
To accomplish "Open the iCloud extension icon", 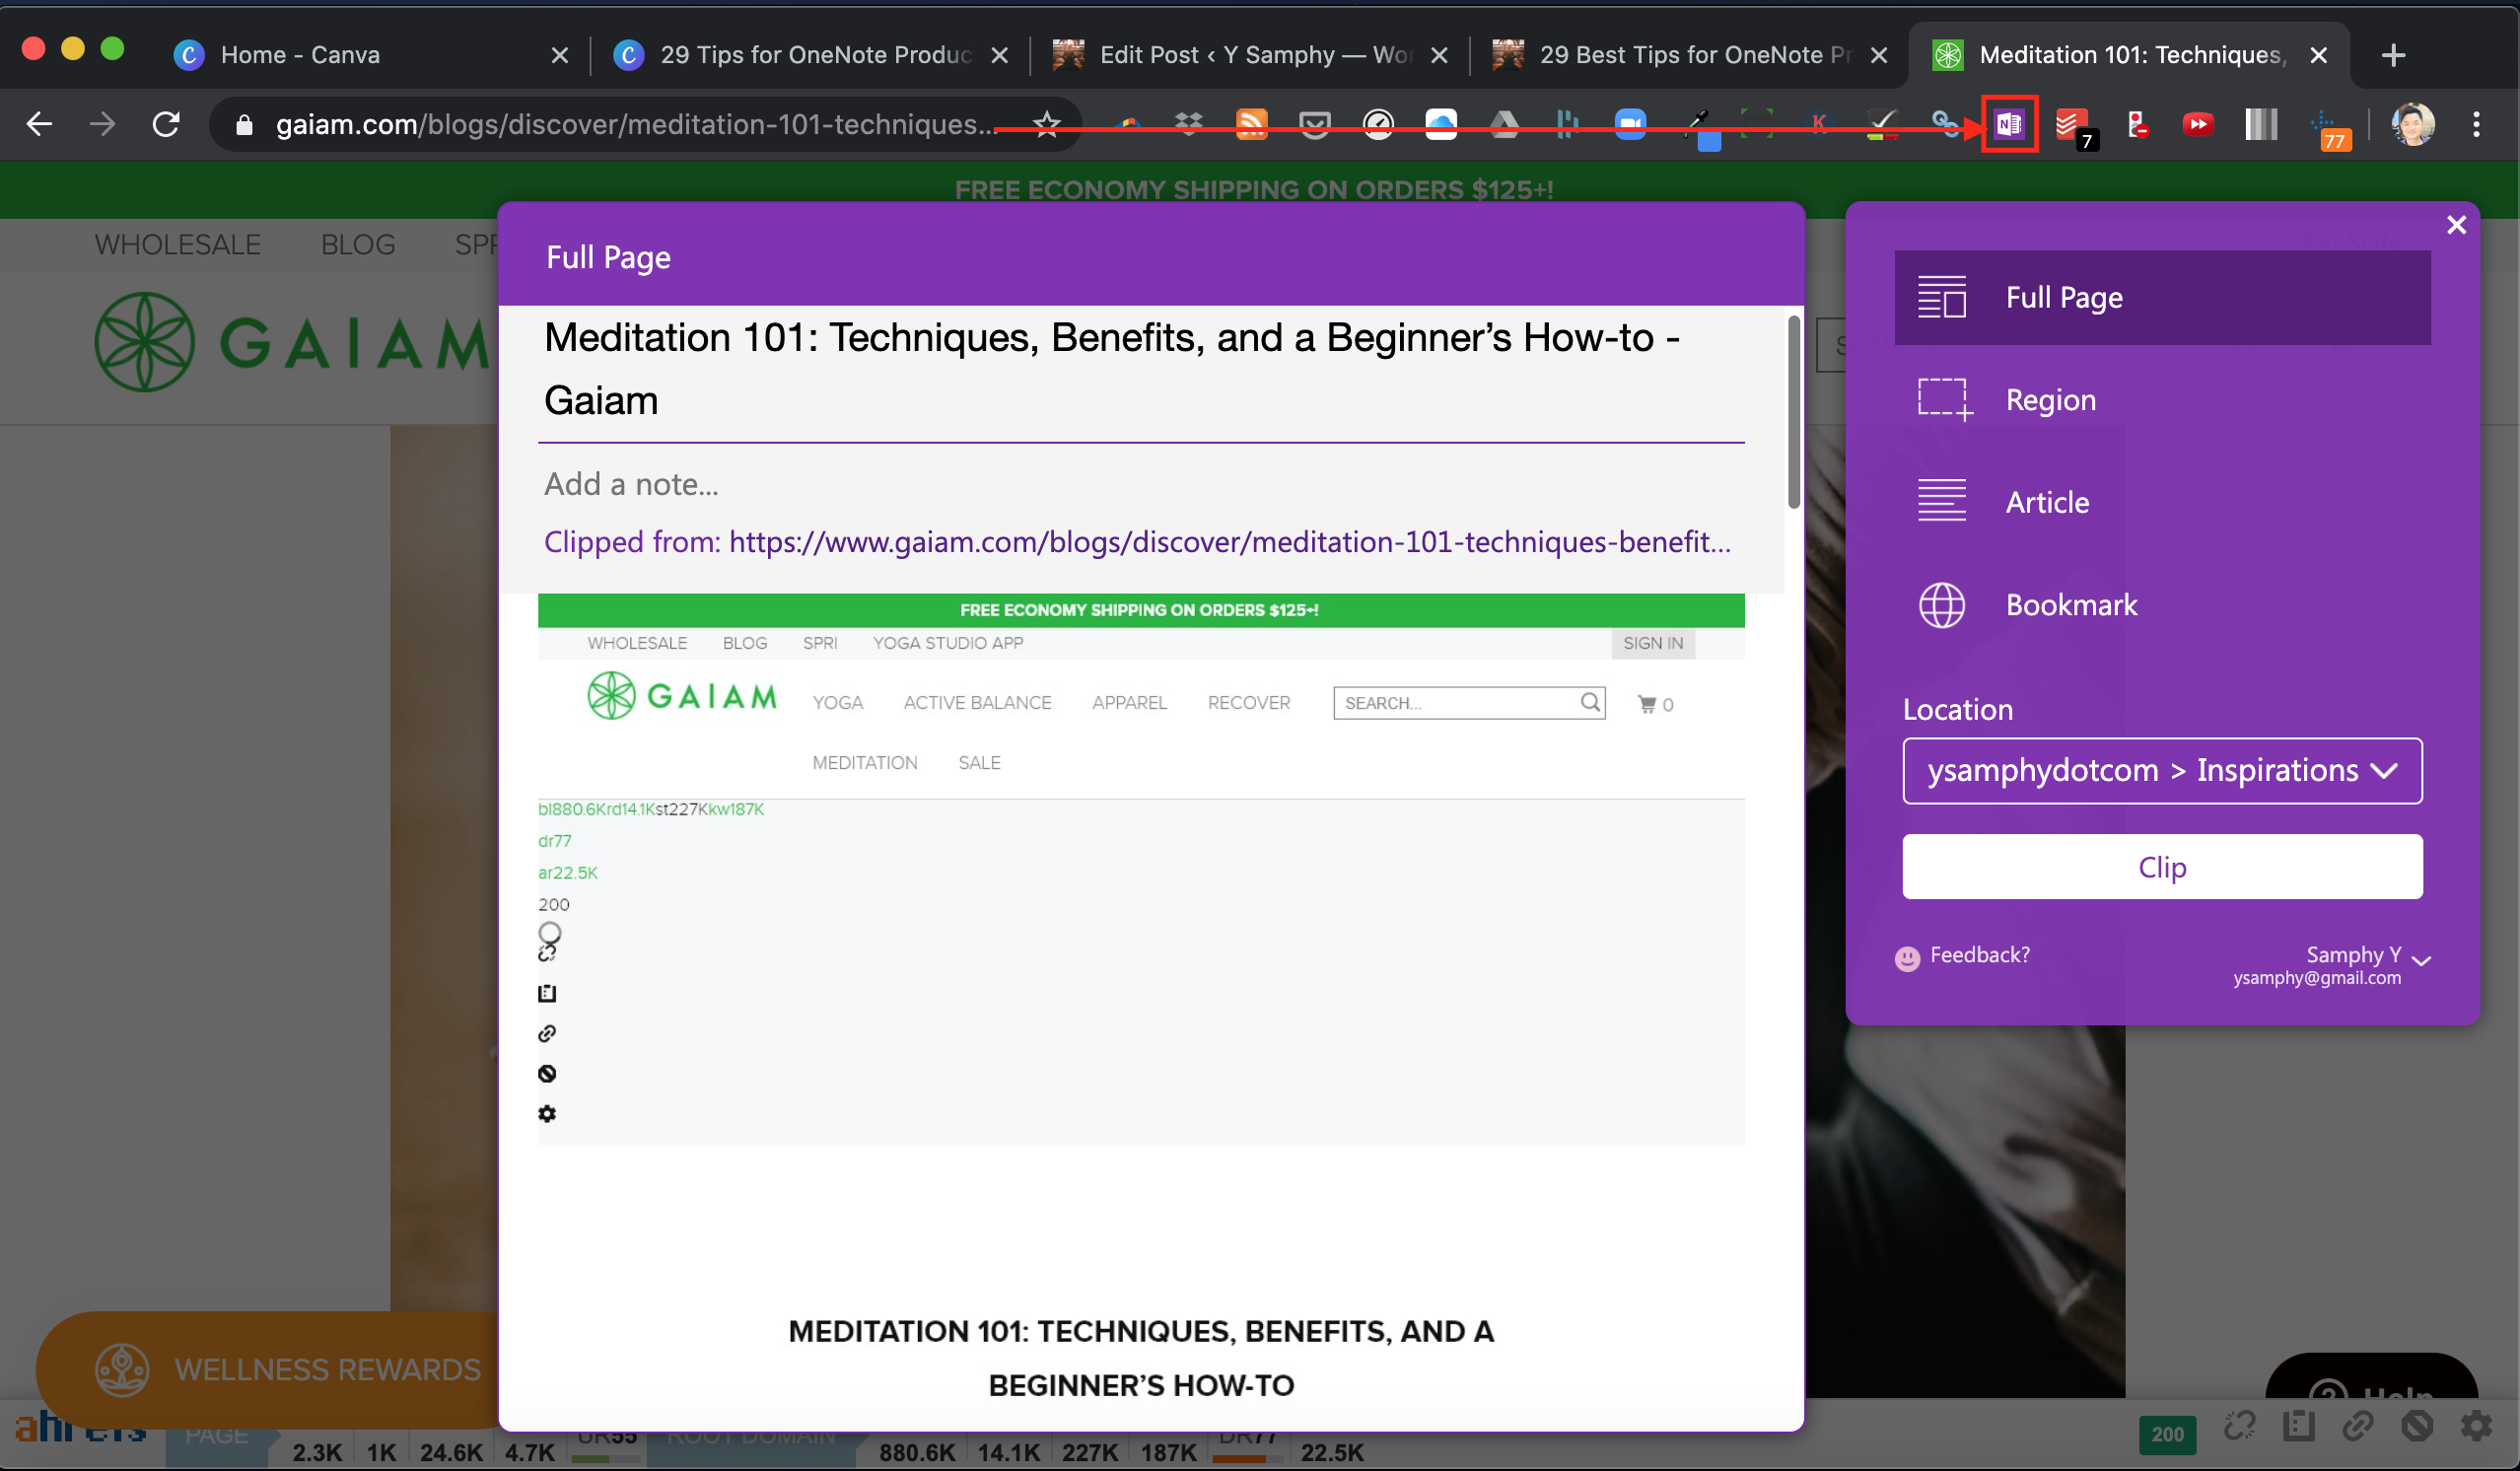I will pyautogui.click(x=1440, y=124).
